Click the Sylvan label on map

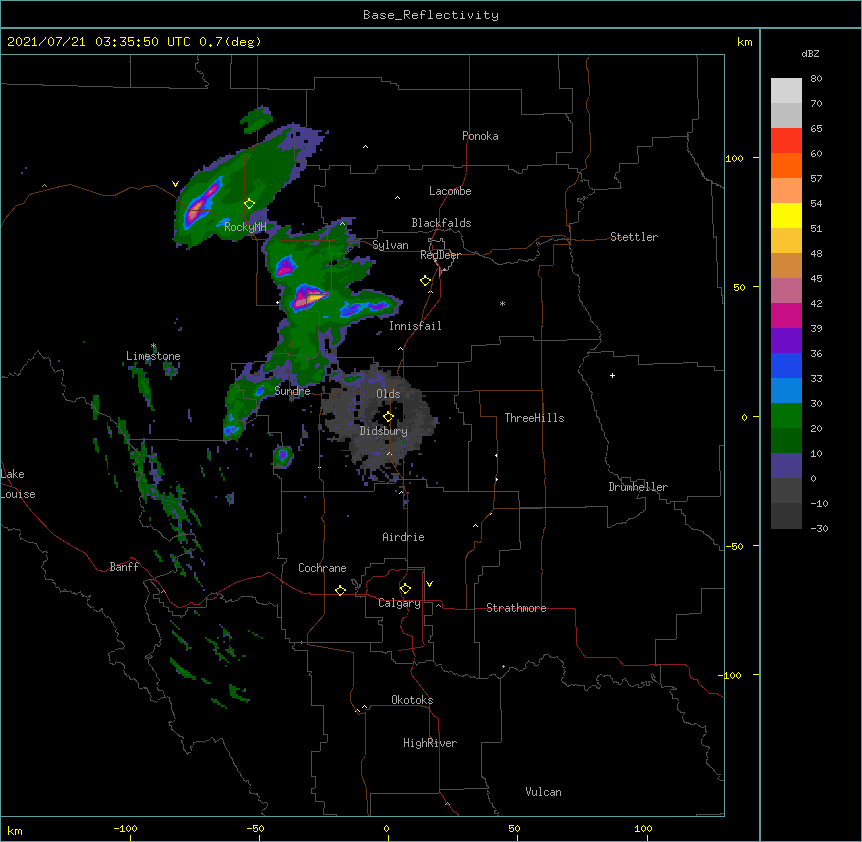click(x=390, y=245)
